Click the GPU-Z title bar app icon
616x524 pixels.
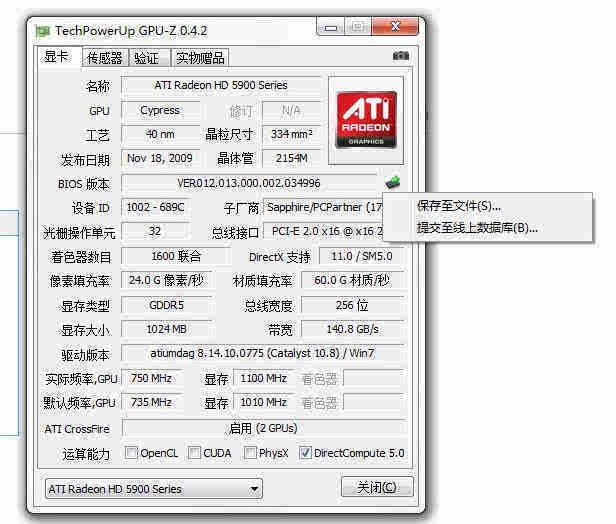pyautogui.click(x=43, y=31)
